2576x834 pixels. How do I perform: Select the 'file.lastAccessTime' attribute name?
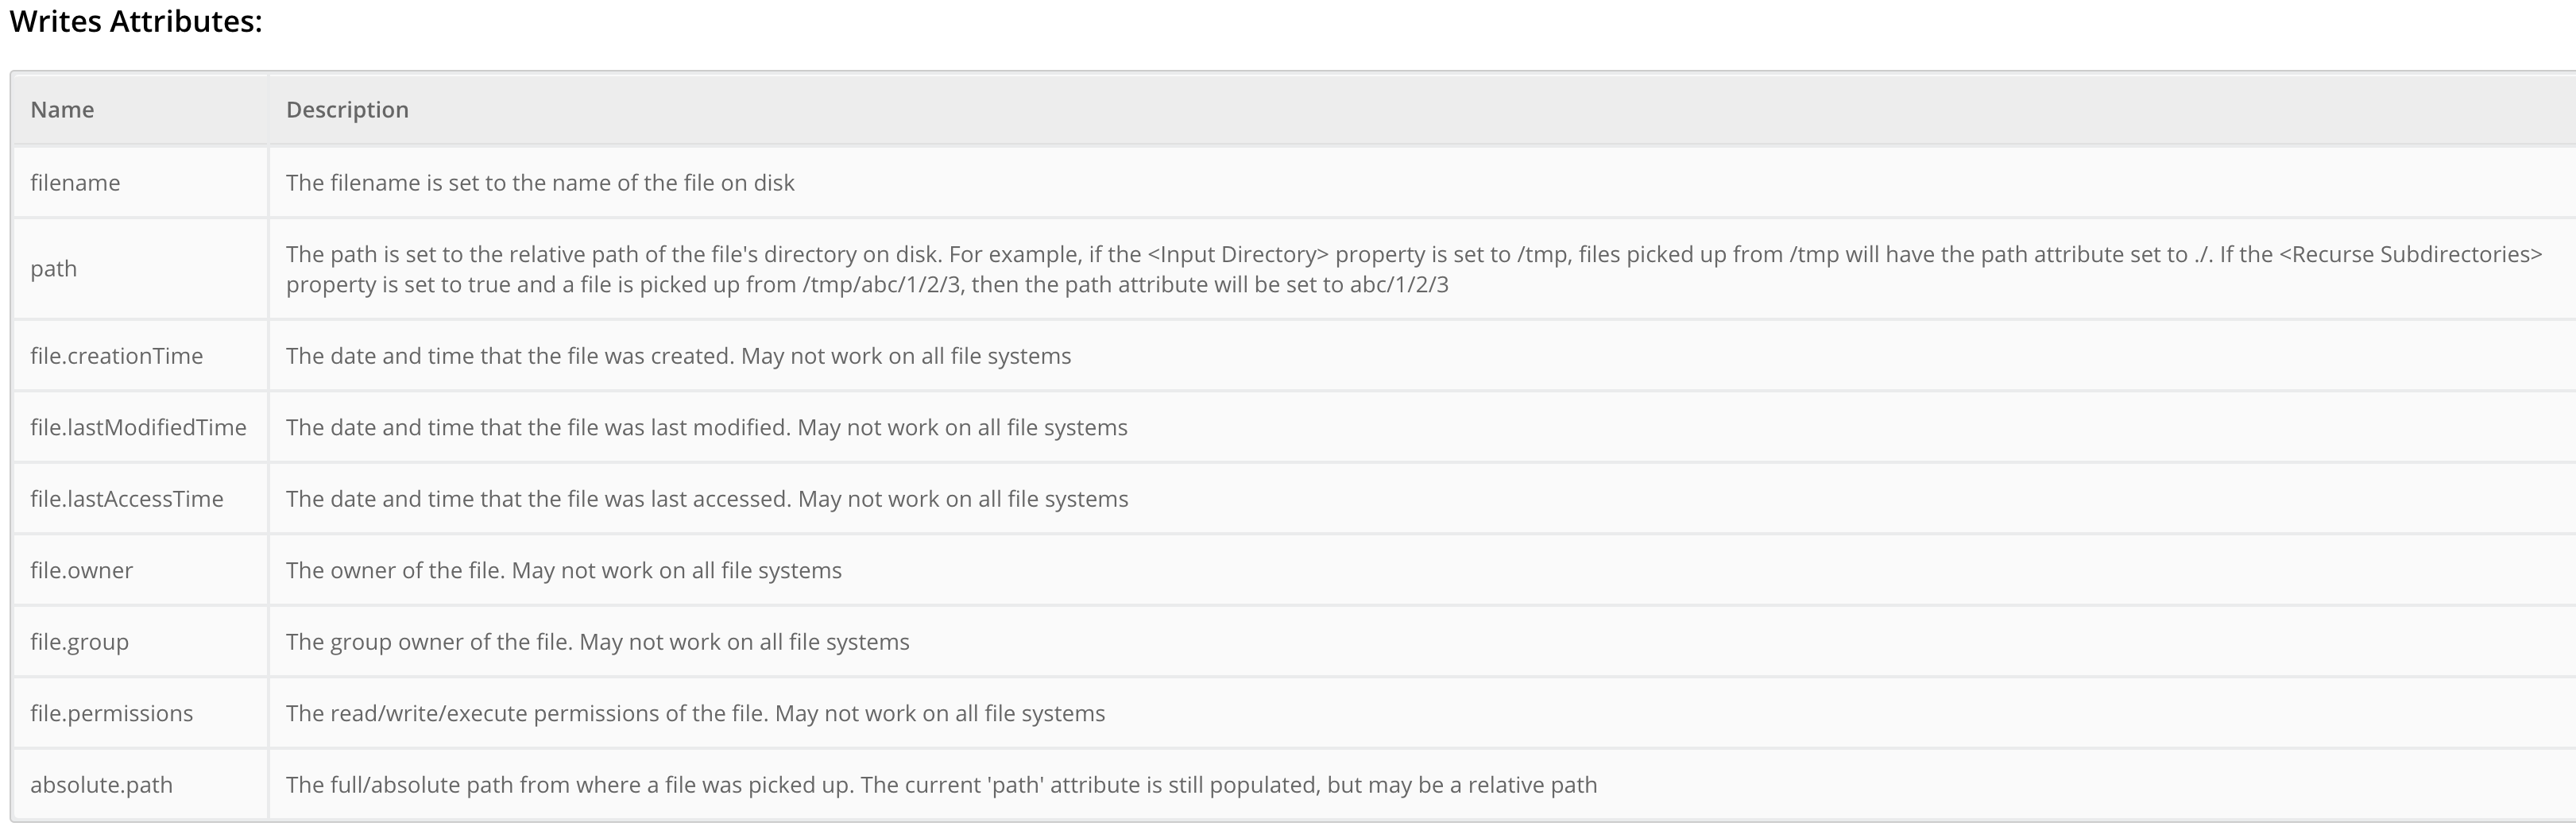[127, 499]
